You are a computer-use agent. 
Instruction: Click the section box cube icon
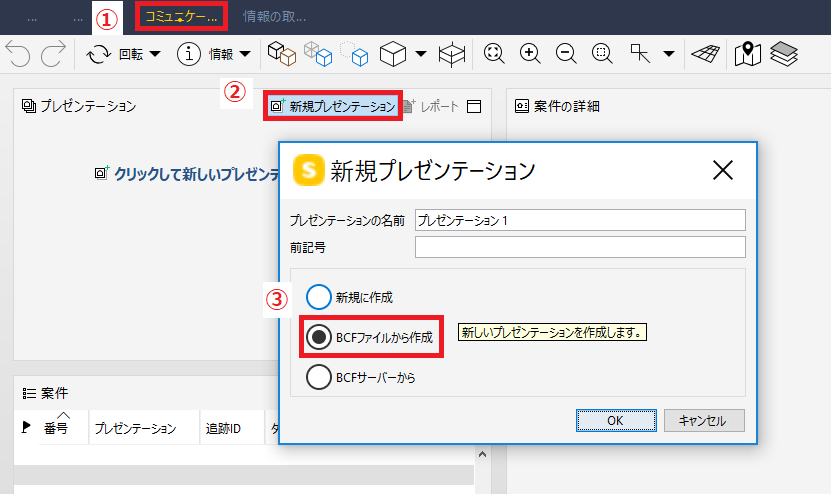452,54
